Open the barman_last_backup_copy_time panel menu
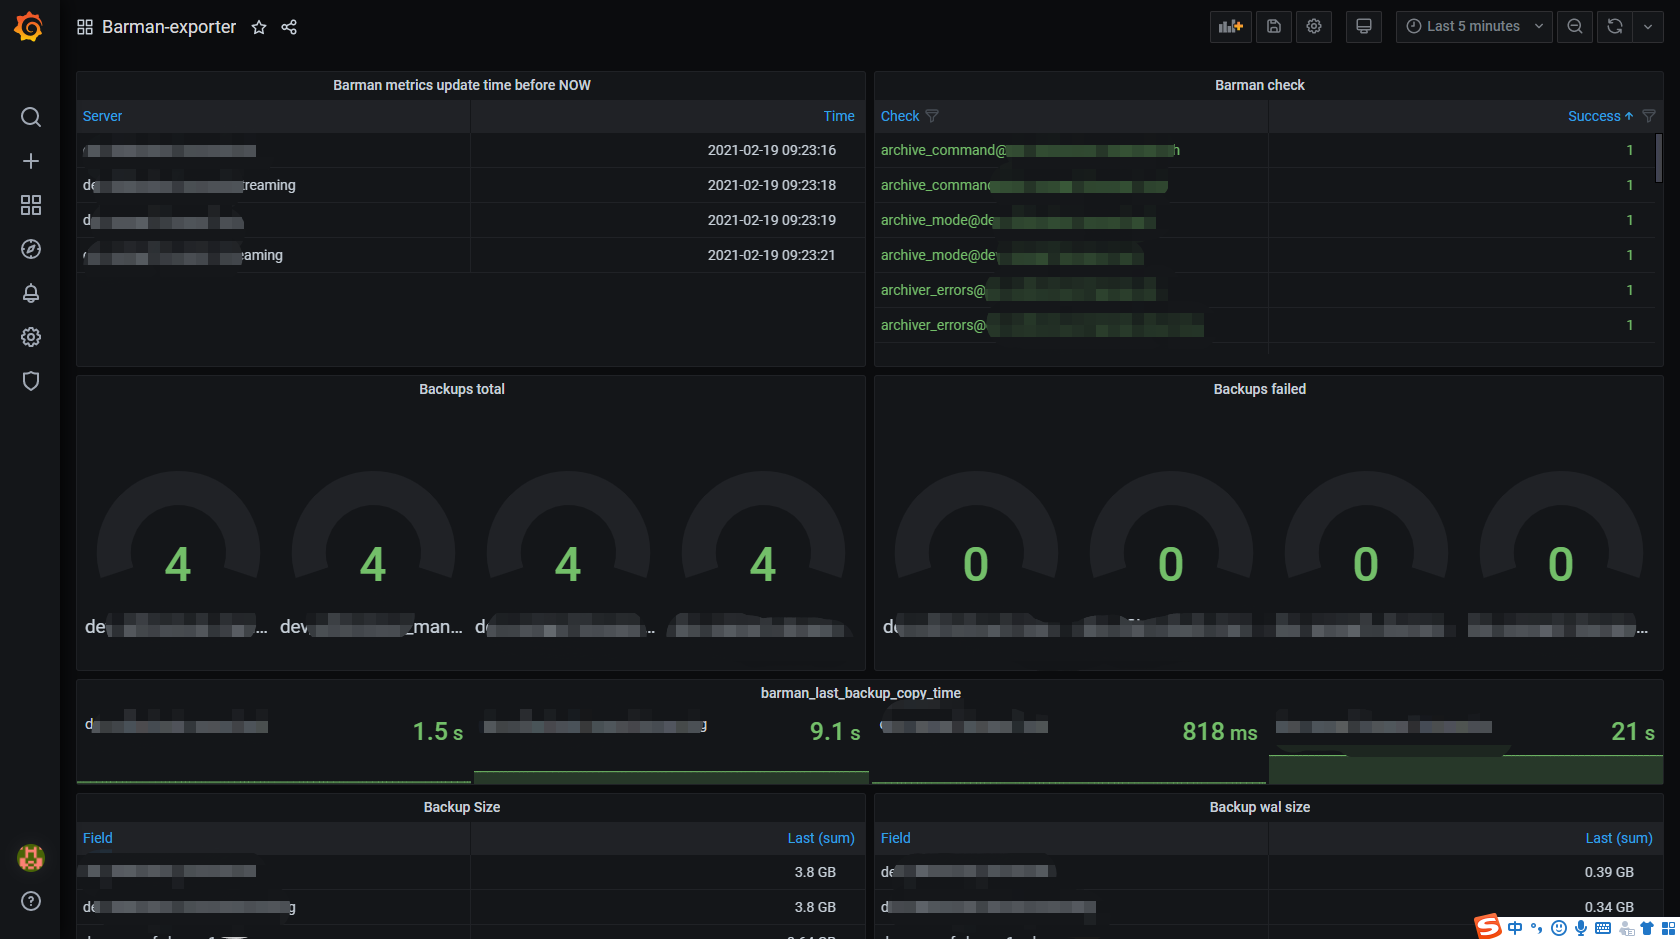Viewport: 1680px width, 939px height. (x=860, y=693)
